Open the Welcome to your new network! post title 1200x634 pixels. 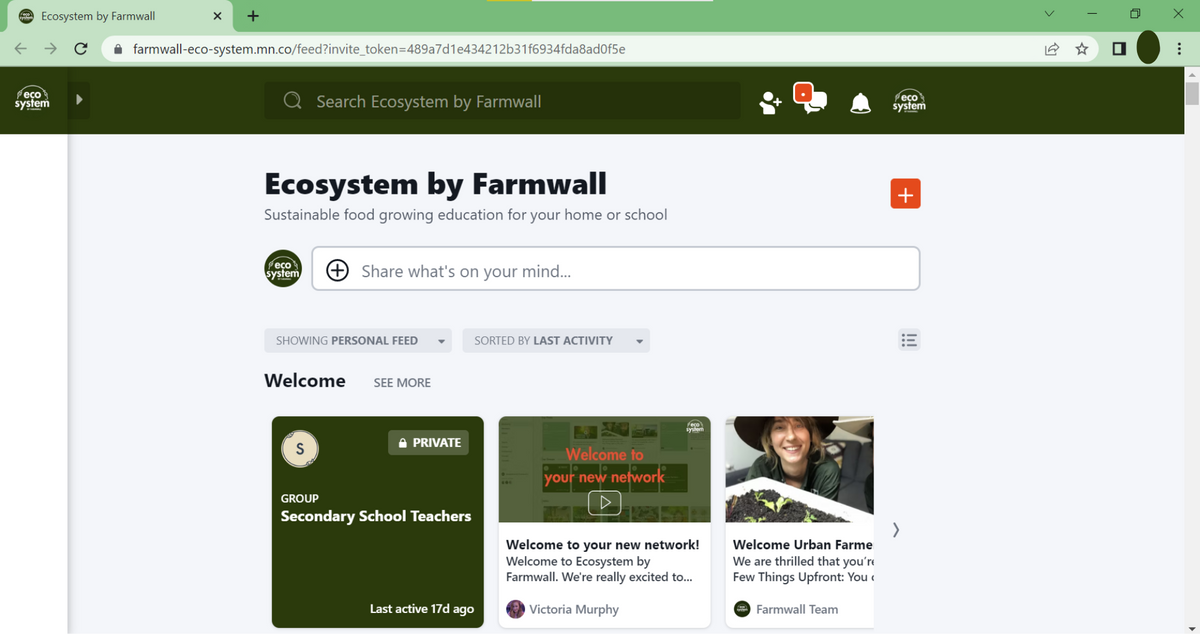pyautogui.click(x=603, y=545)
